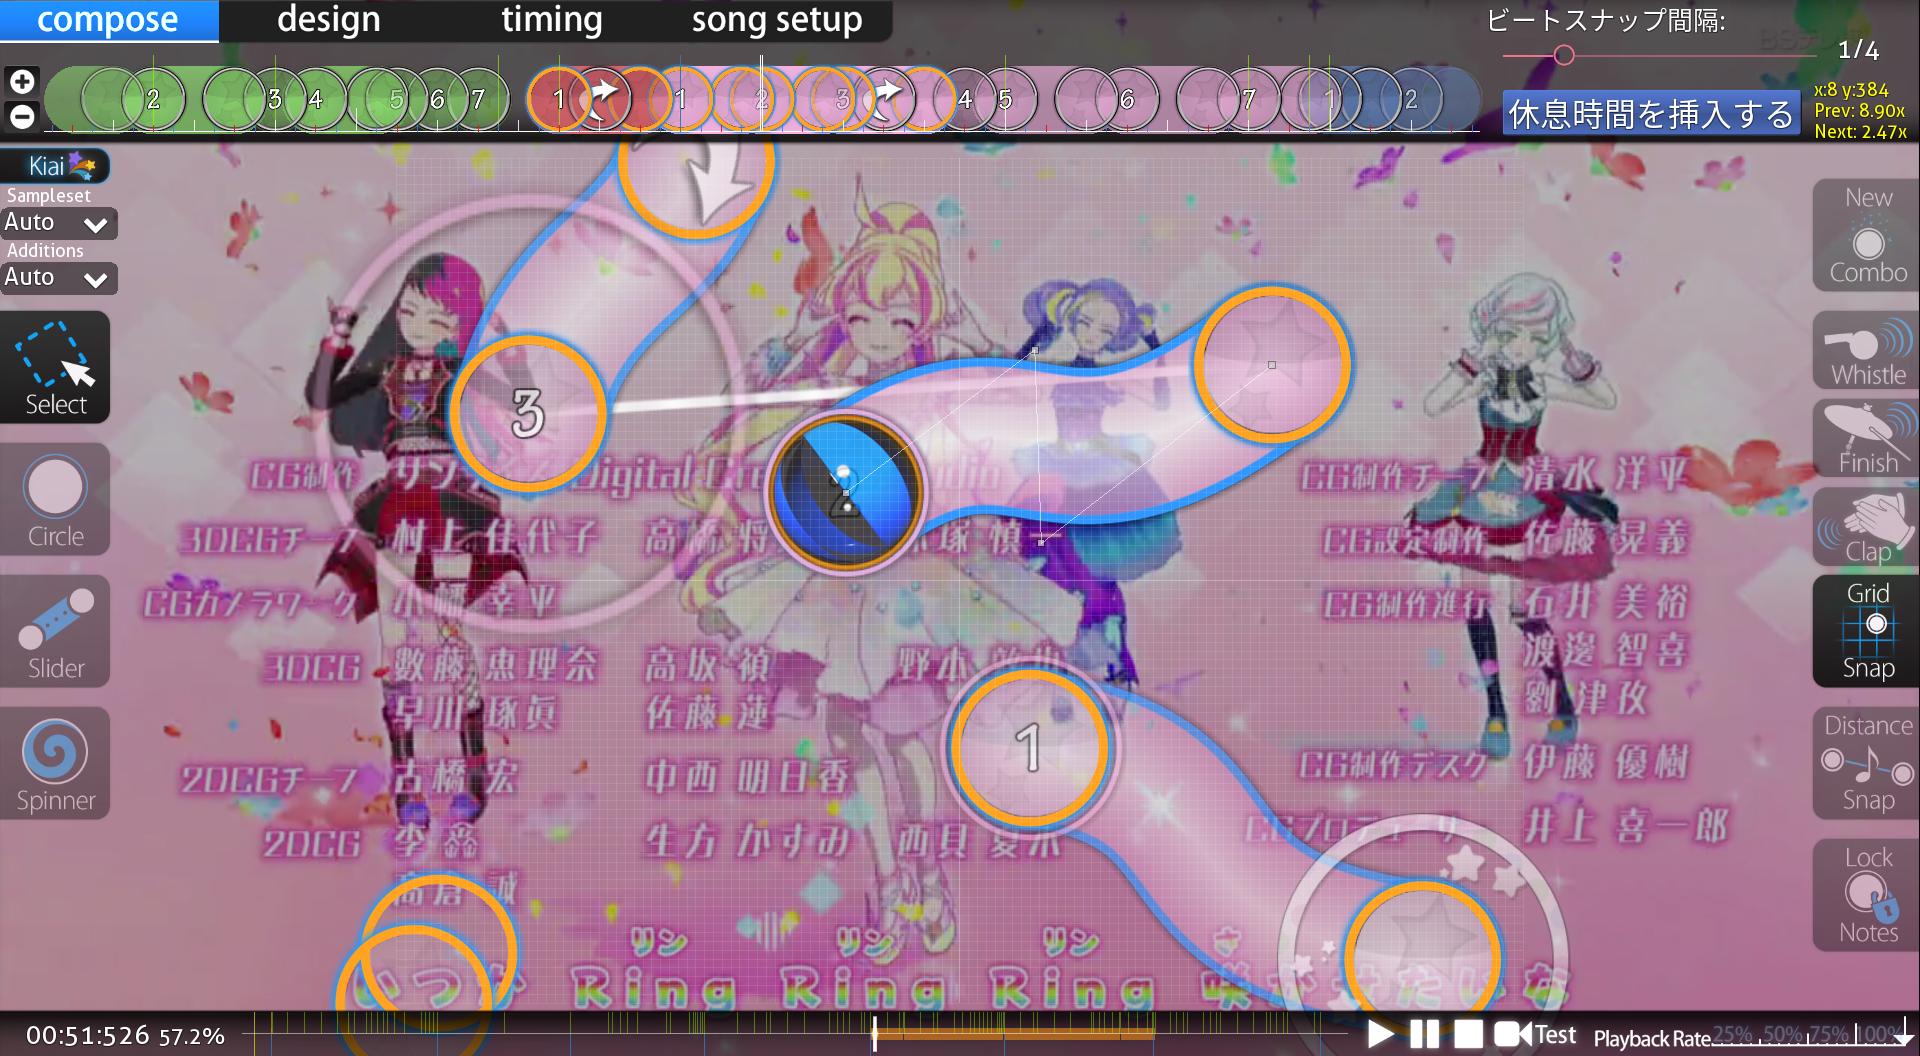Screen dimensions: 1920x1056
Task: Zoom in the timeline with plus icon
Action: [22, 81]
